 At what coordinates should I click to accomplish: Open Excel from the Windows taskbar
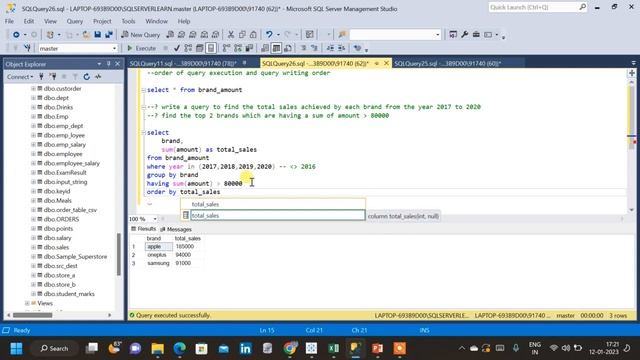333,348
